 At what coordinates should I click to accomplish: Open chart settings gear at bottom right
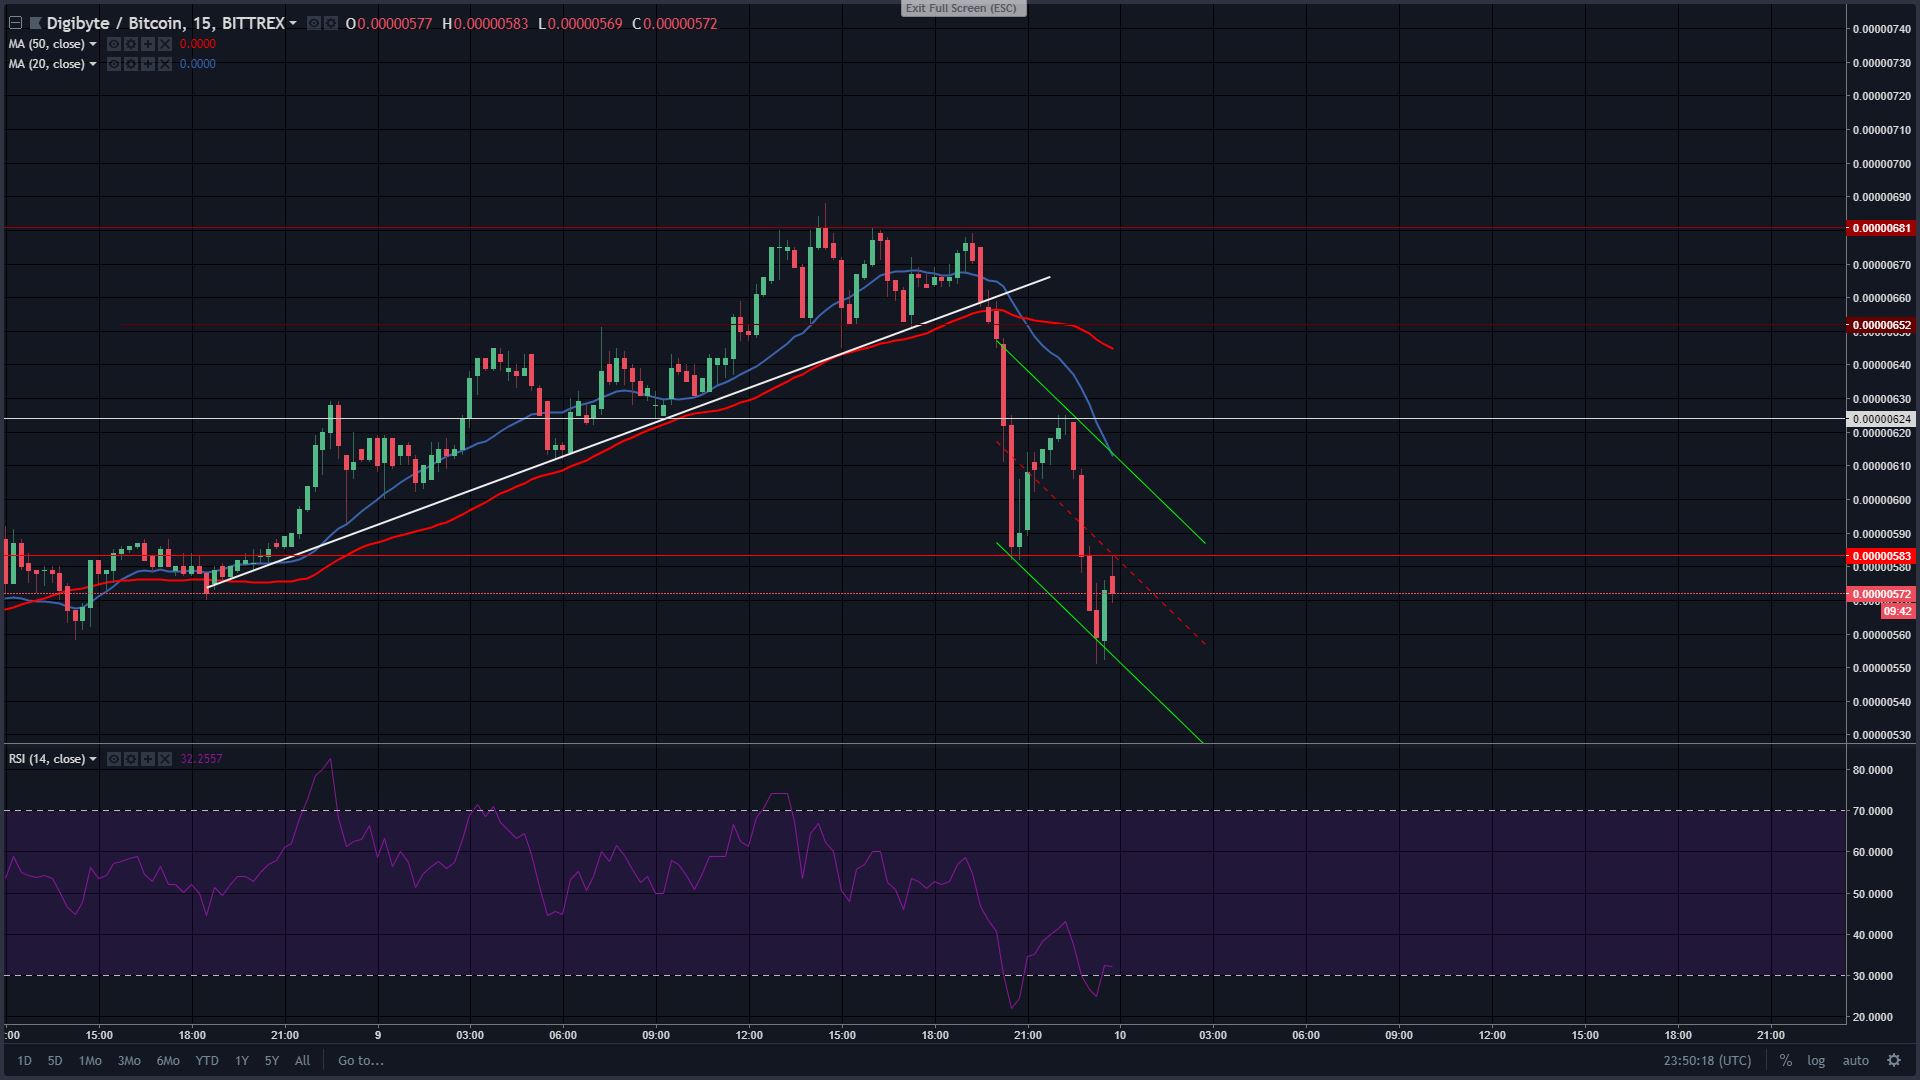tap(1894, 1060)
